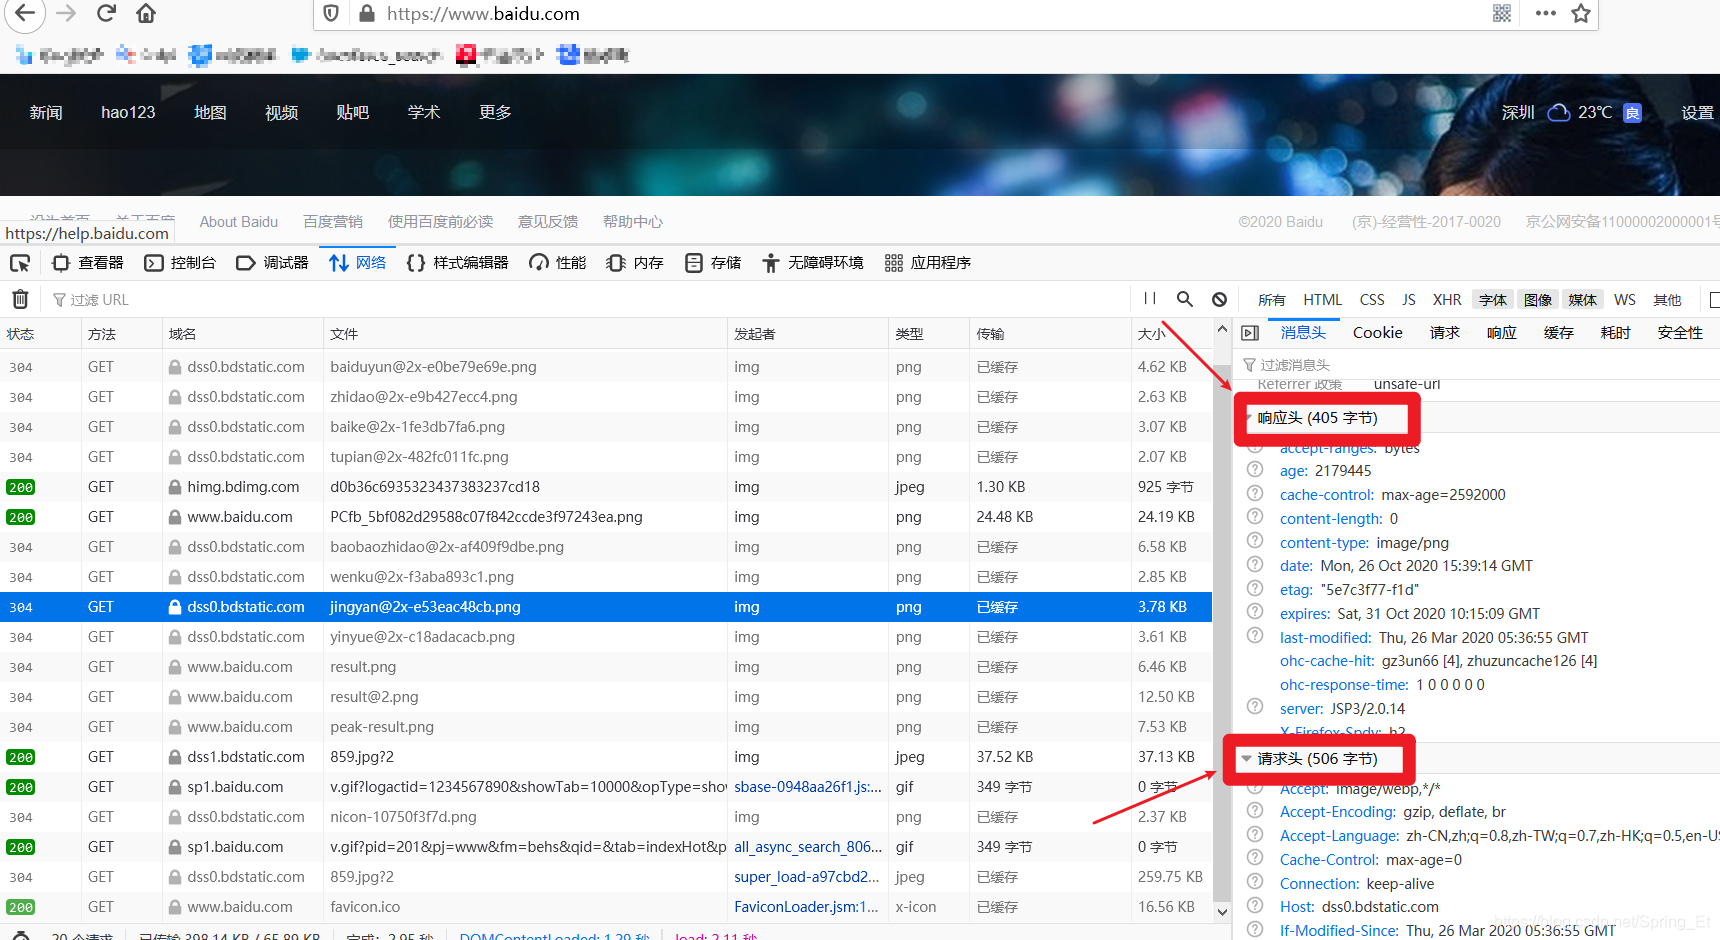This screenshot has height=940, width=1720.
Task: Switch to Performance (性能) tool
Action: pyautogui.click(x=558, y=263)
